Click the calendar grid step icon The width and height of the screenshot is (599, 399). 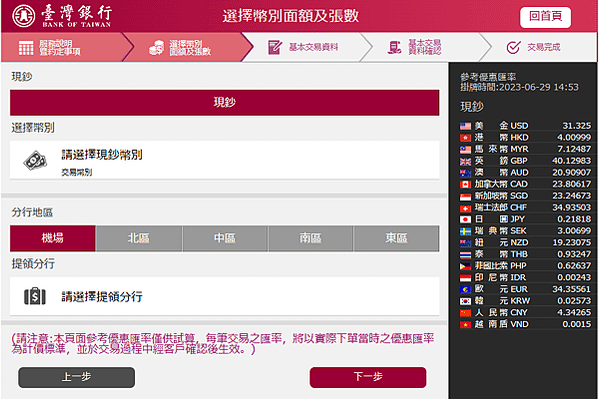(x=26, y=48)
